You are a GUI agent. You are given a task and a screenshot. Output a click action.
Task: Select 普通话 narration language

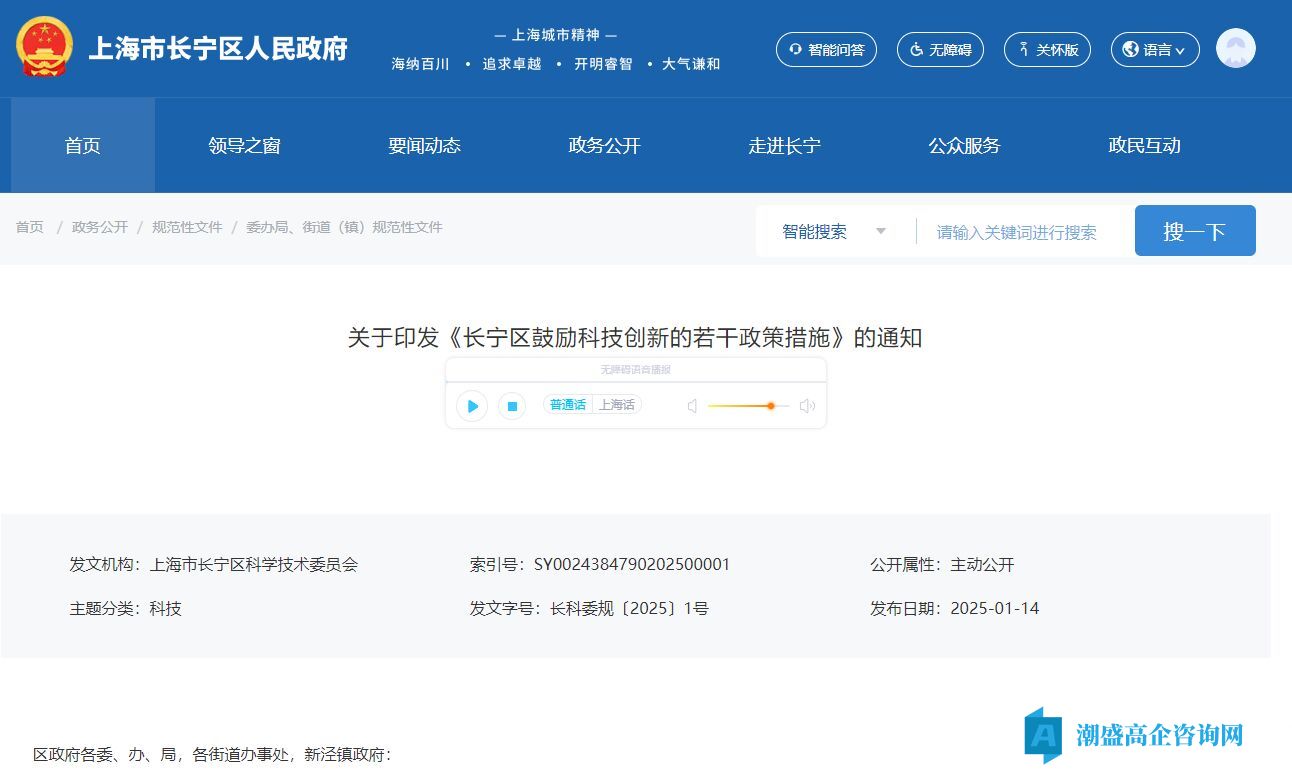568,405
